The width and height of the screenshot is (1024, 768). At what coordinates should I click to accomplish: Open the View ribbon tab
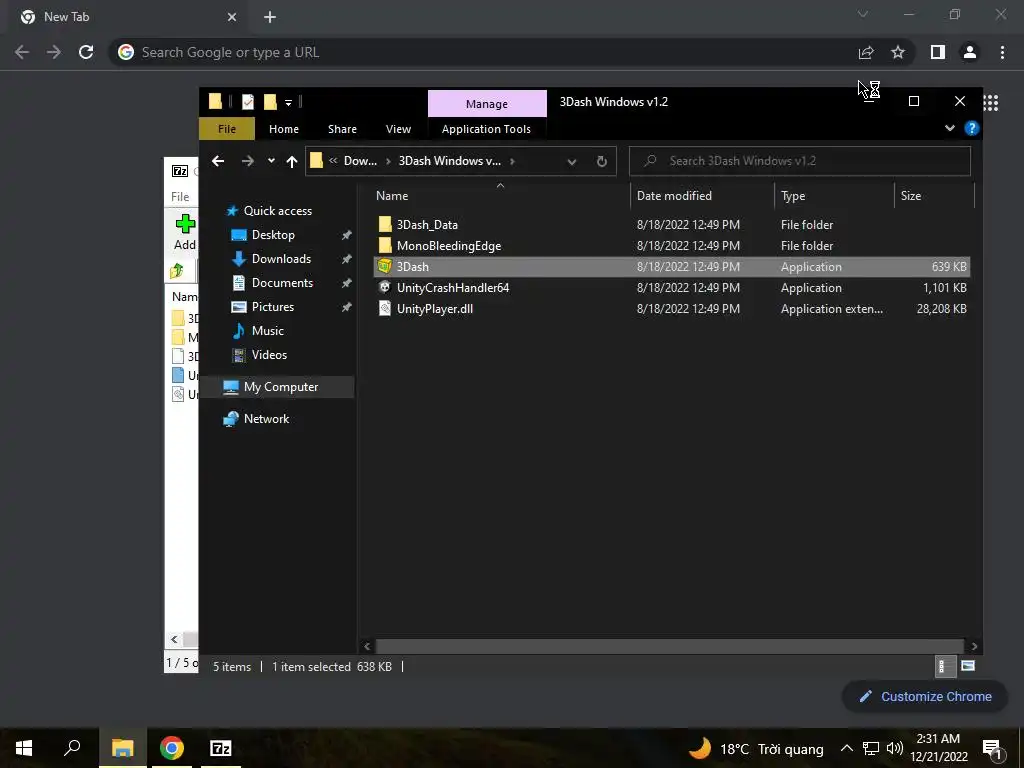(x=398, y=129)
